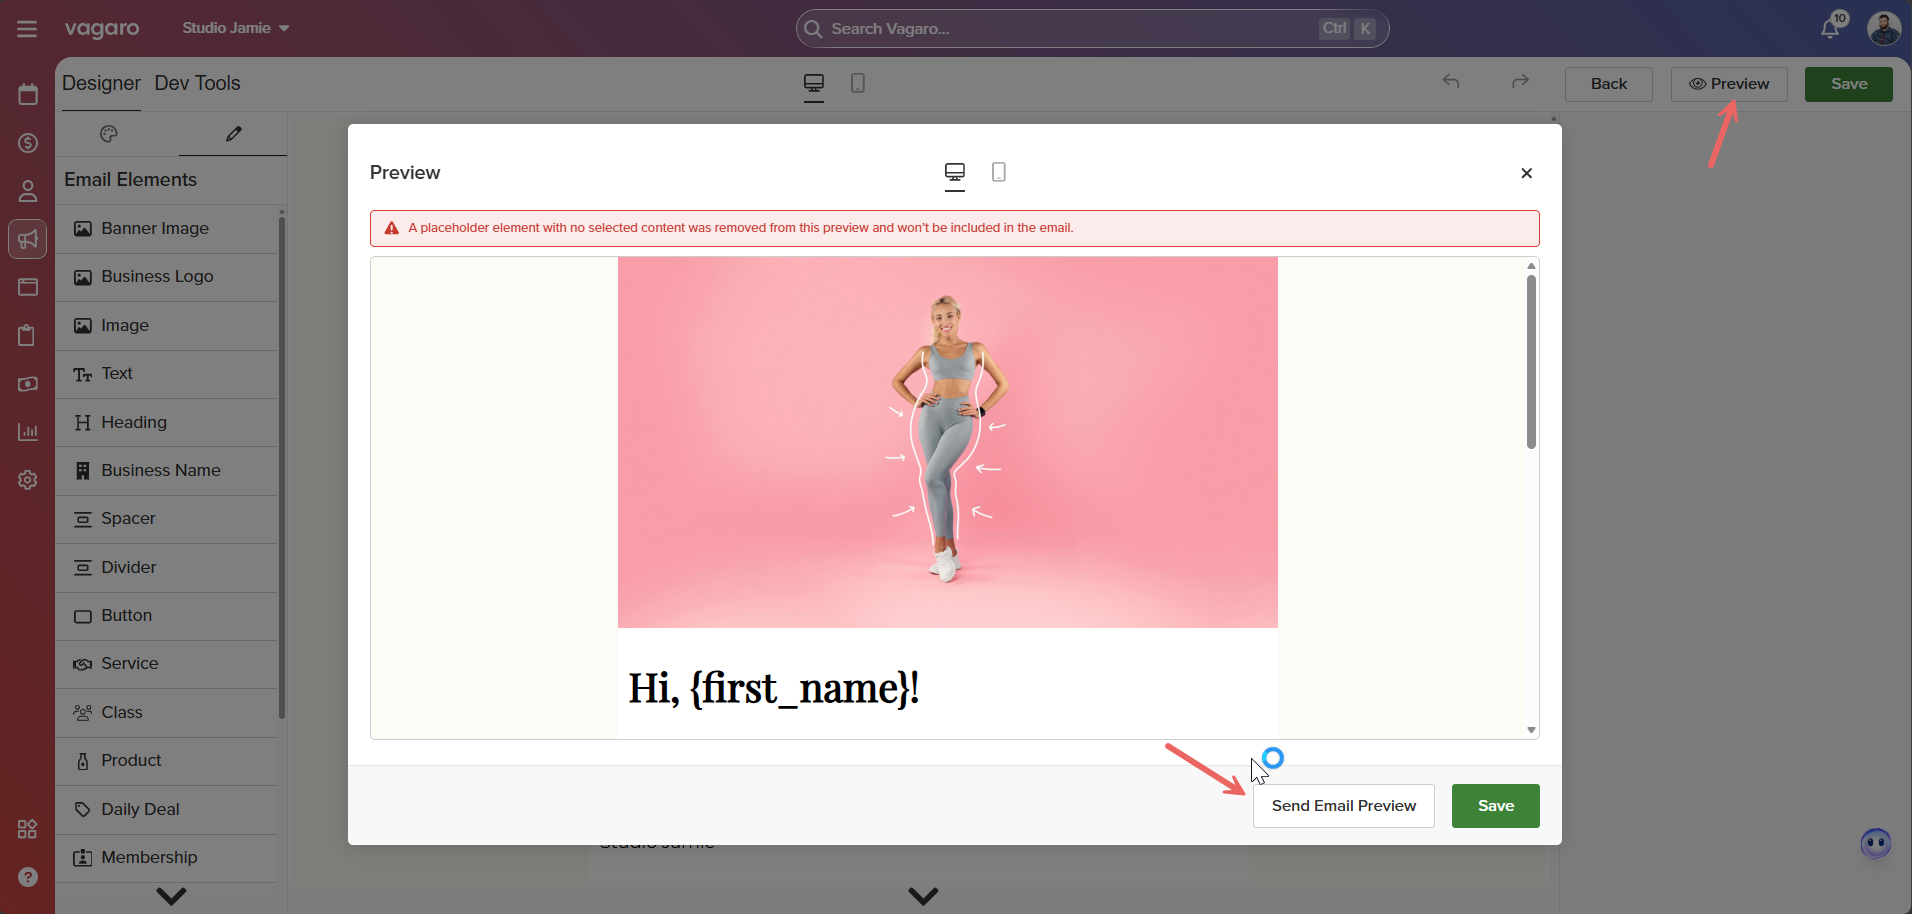Click the Save button in designer toolbar
1912x914 pixels.
pos(1849,84)
